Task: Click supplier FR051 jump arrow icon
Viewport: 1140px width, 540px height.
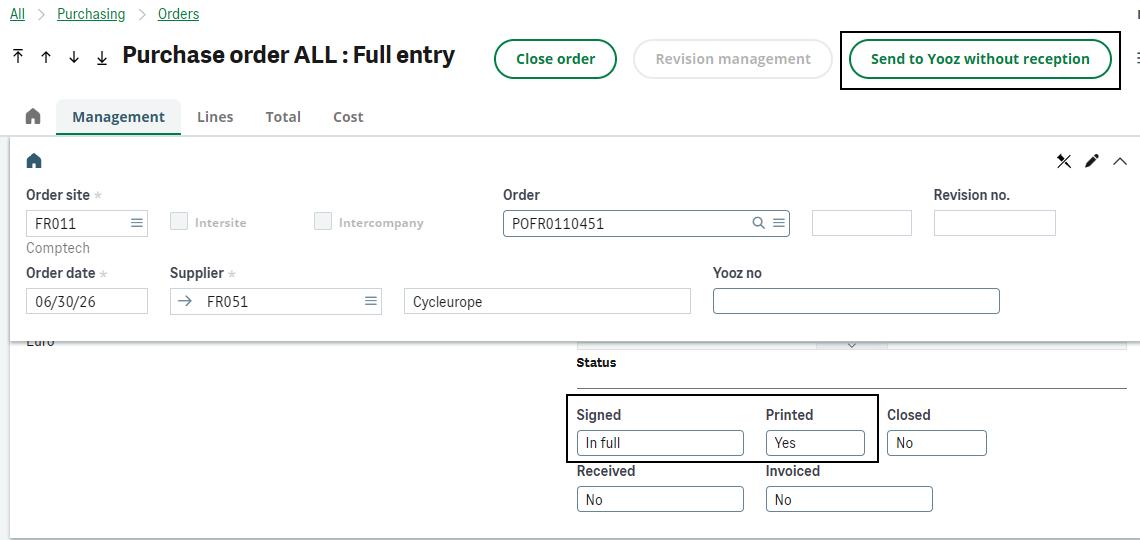Action: [x=185, y=301]
